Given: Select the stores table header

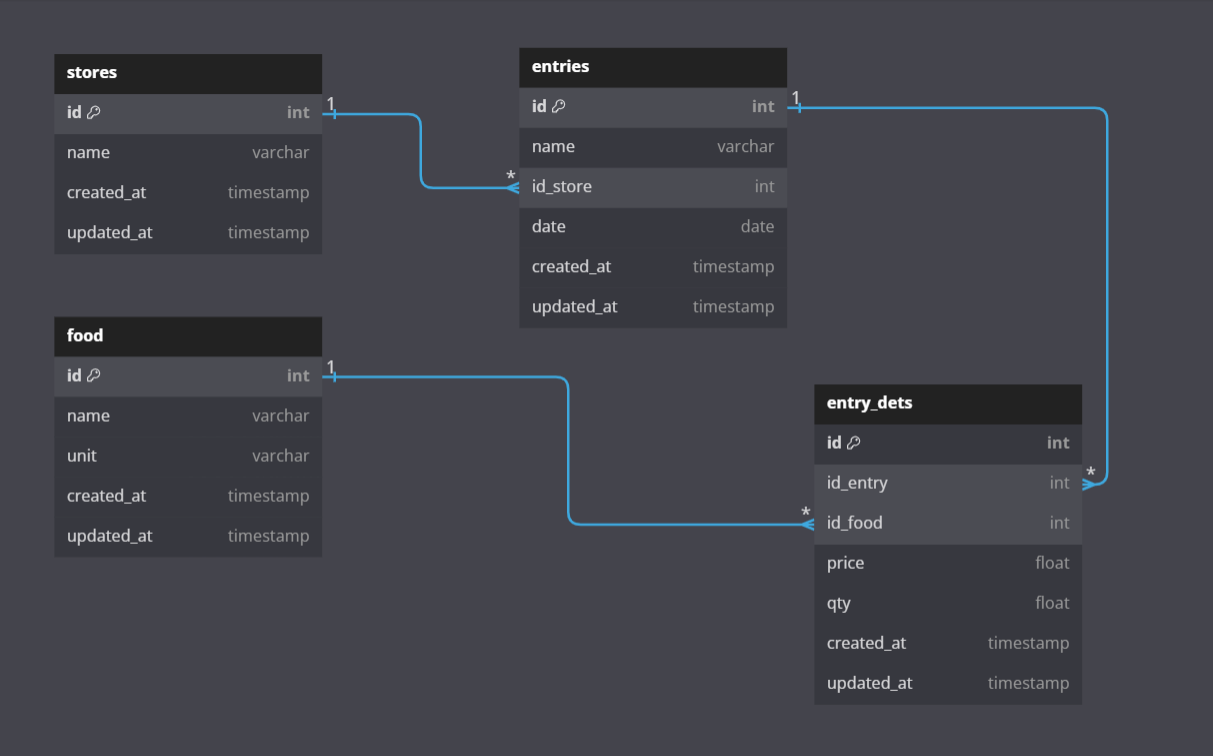Looking at the screenshot, I should pyautogui.click(x=187, y=72).
